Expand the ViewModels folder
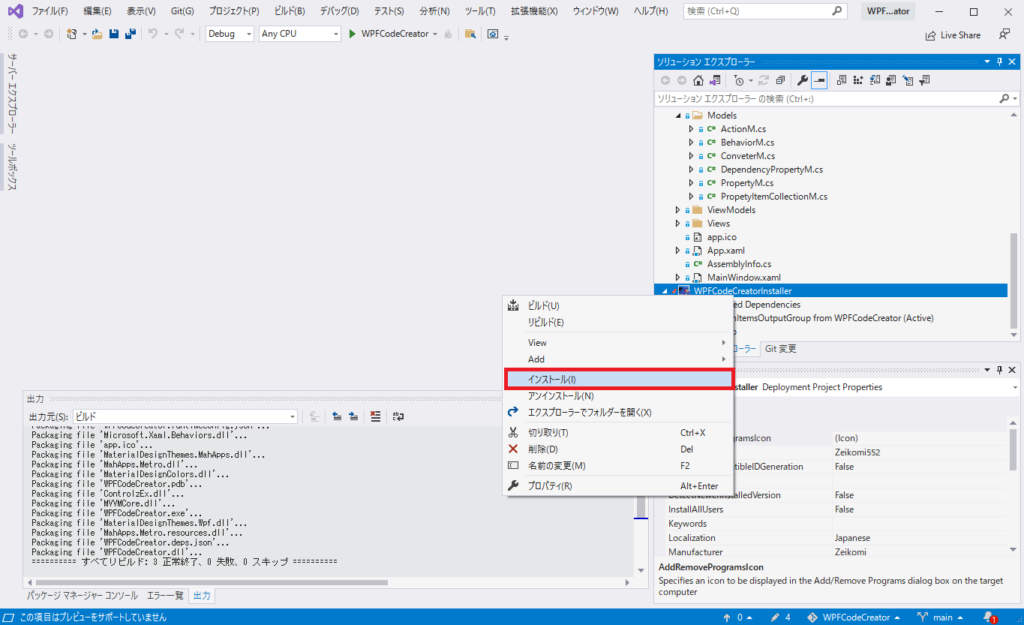This screenshot has width=1024, height=625. [678, 210]
